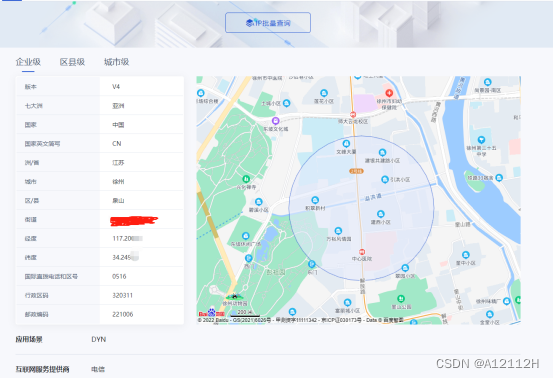This screenshot has height=378, width=554.
Task: Click the postal code 221006
Action: pos(123,314)
